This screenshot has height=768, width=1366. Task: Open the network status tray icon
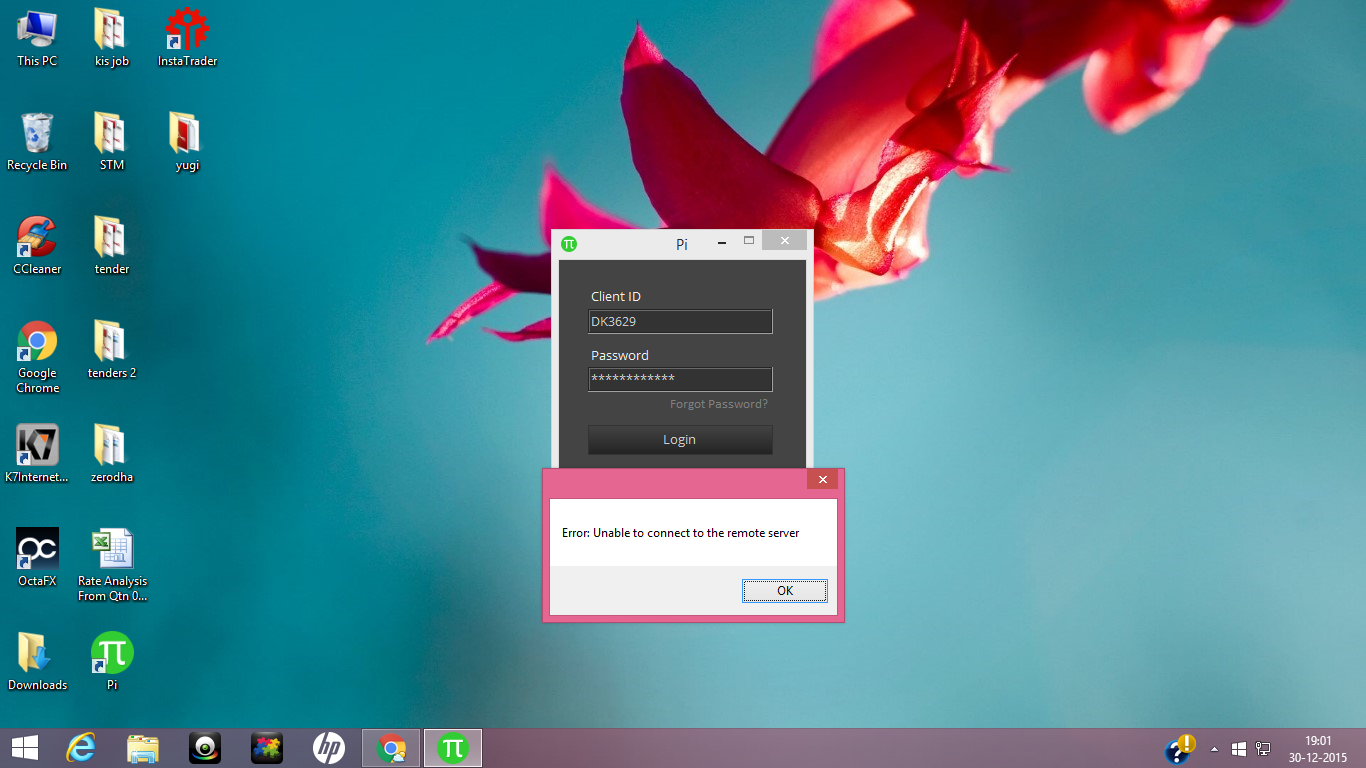(1263, 748)
